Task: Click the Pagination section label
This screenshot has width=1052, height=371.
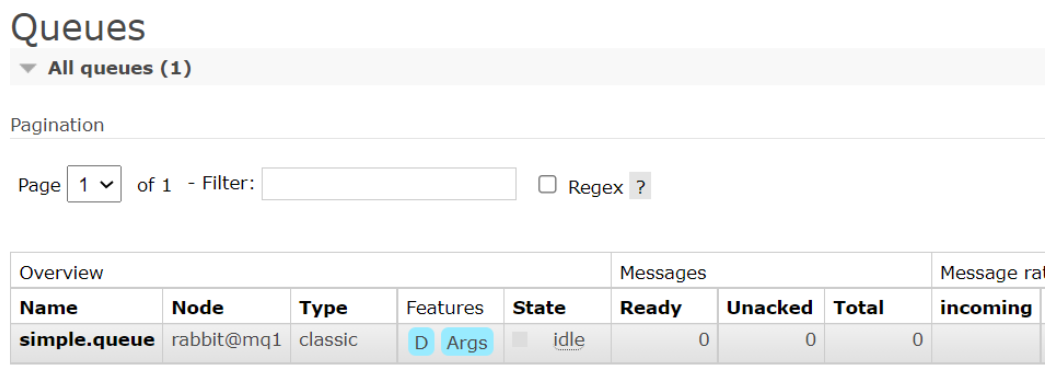Action: (58, 125)
